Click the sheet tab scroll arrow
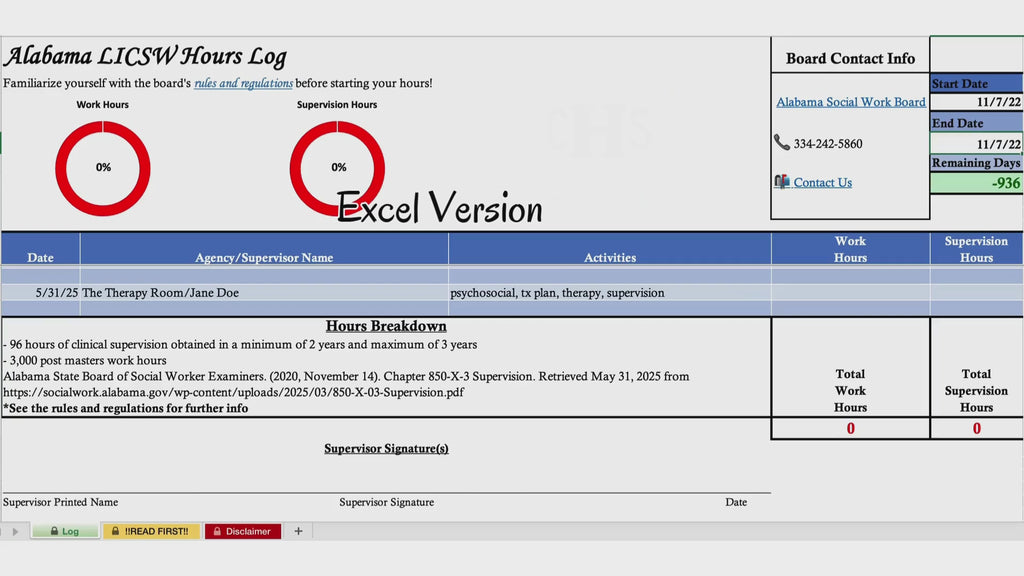The height and width of the screenshot is (576, 1024). [x=16, y=532]
